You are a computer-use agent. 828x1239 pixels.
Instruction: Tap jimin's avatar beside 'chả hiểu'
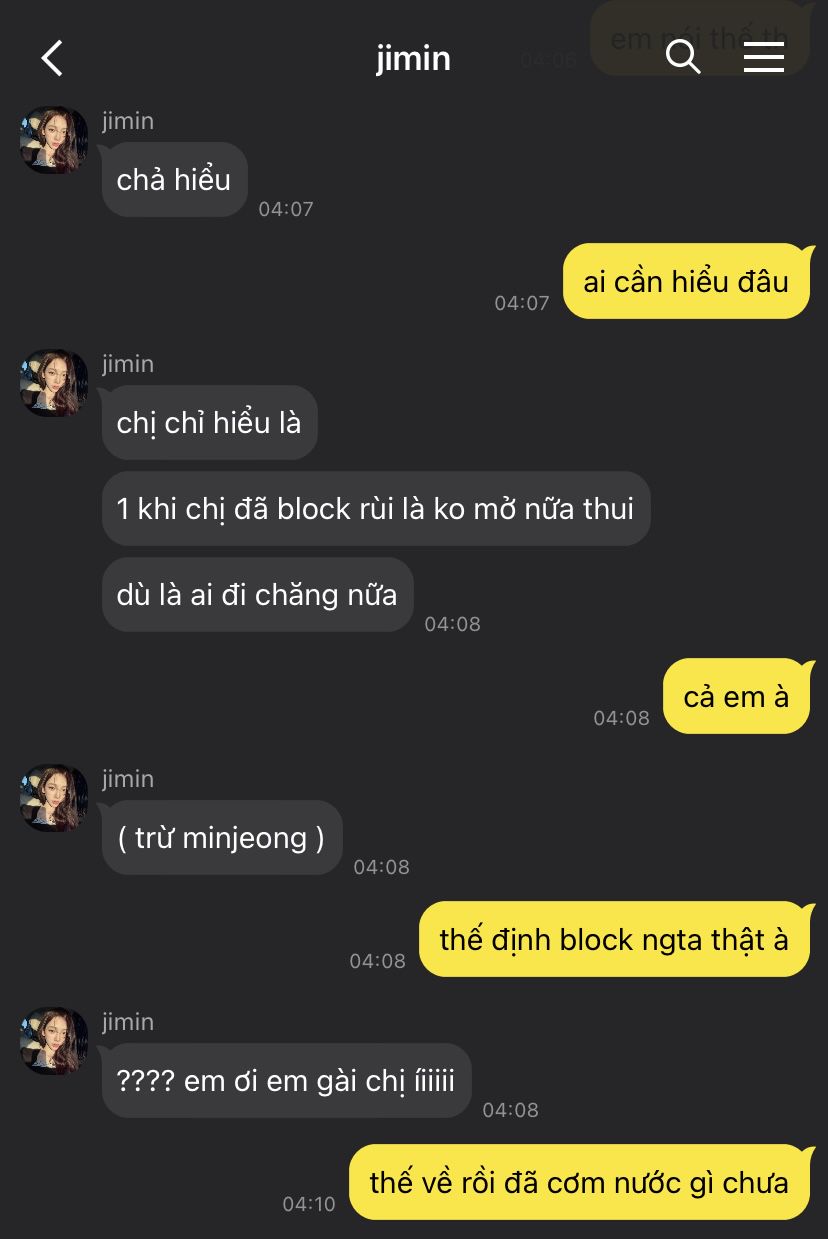[54, 140]
